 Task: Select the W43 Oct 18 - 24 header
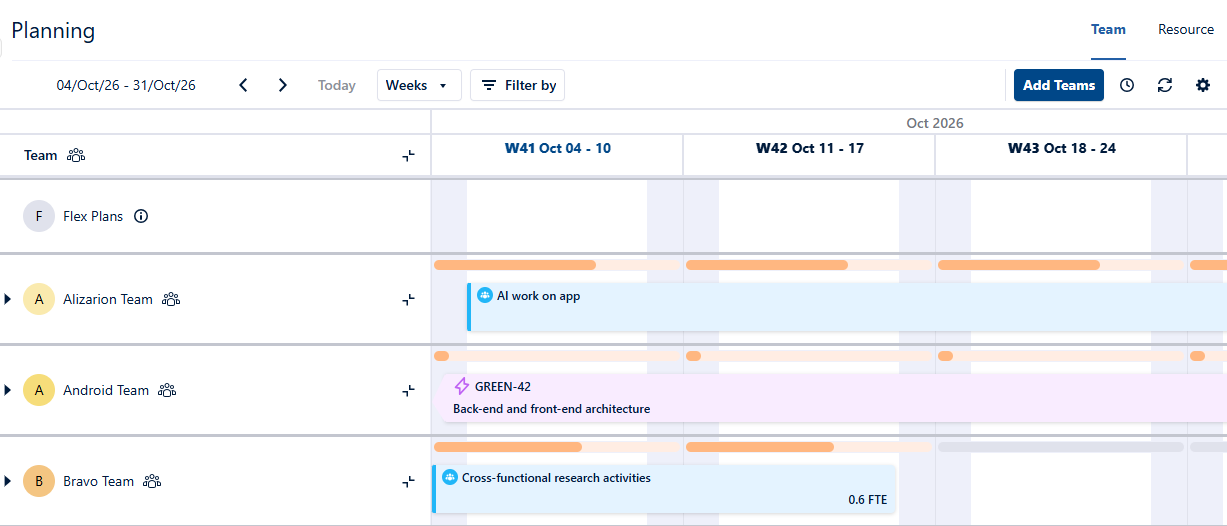pos(1061,148)
